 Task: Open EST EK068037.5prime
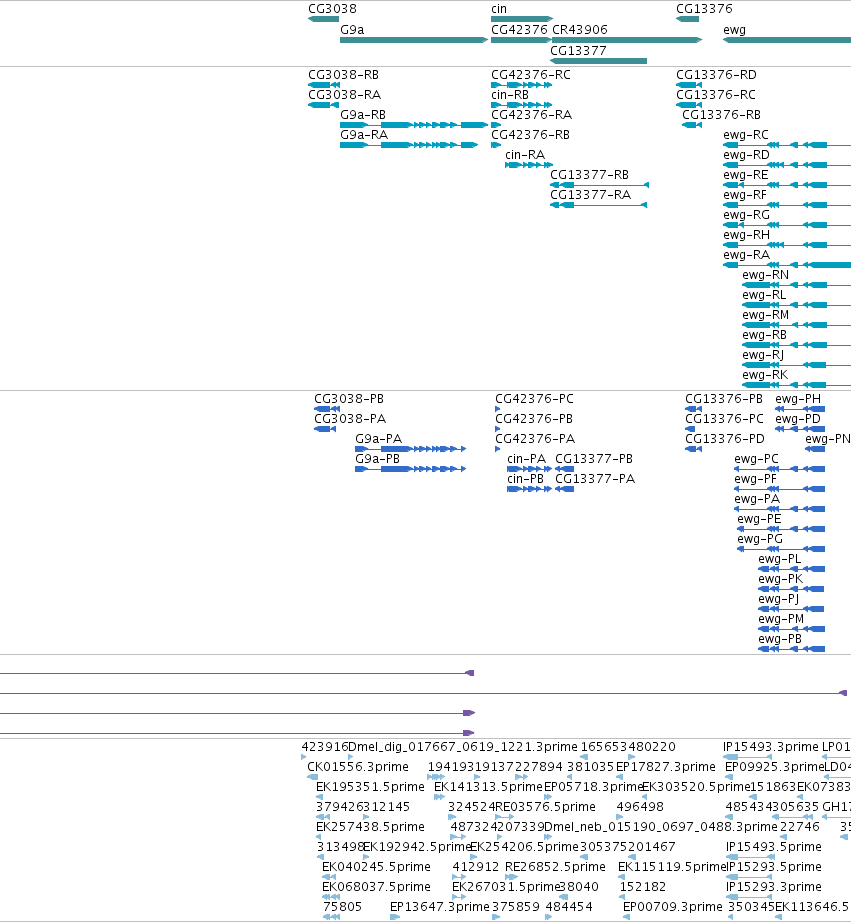click(x=376, y=887)
